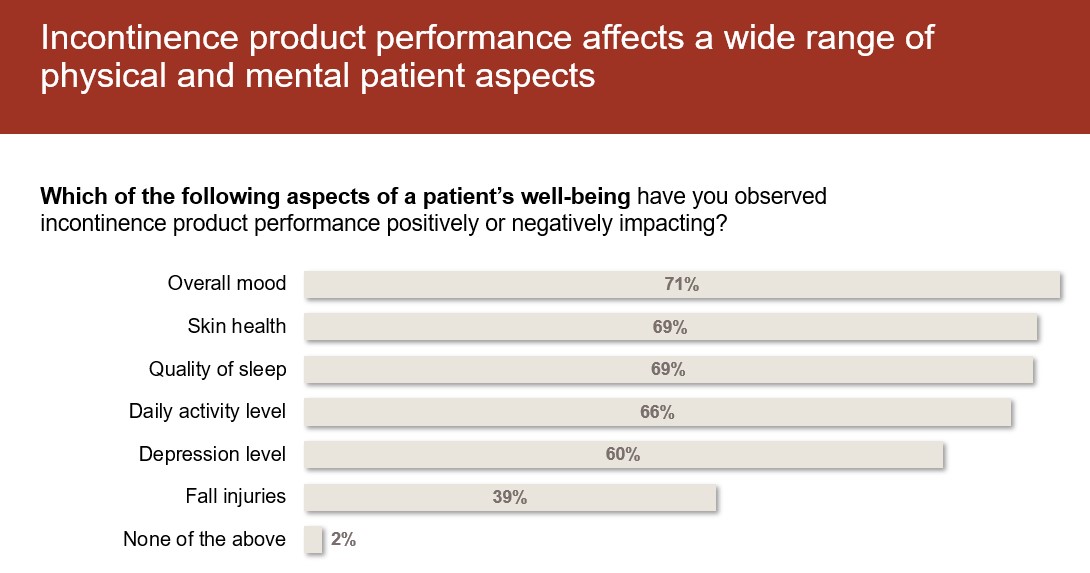The image size is (1090, 573).
Task: Click the 71% data label
Action: pos(681,285)
